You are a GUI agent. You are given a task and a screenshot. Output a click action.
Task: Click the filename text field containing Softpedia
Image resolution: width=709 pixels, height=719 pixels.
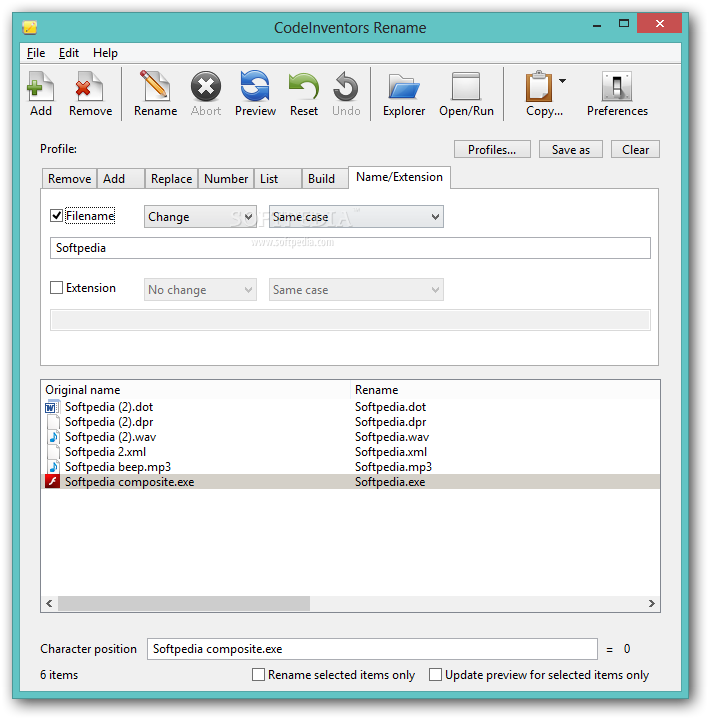tap(350, 248)
